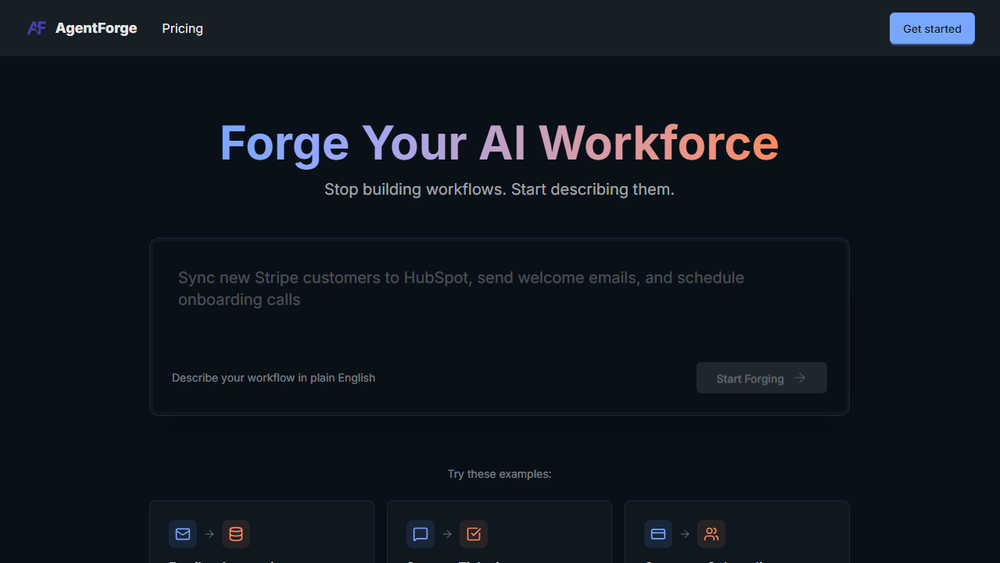Click the 'Forge Your AI Workforce' heading
The width and height of the screenshot is (1000, 563).
pyautogui.click(x=499, y=143)
